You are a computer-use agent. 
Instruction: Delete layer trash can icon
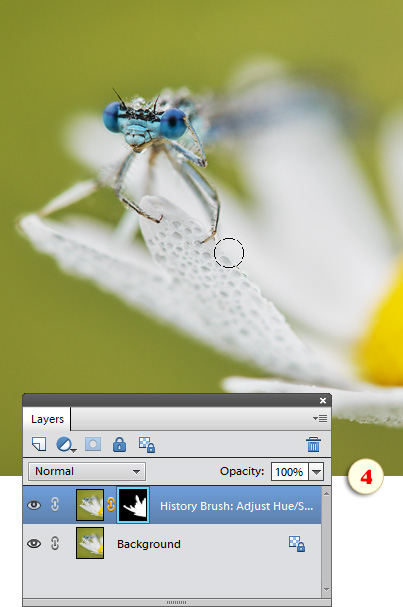[313, 445]
